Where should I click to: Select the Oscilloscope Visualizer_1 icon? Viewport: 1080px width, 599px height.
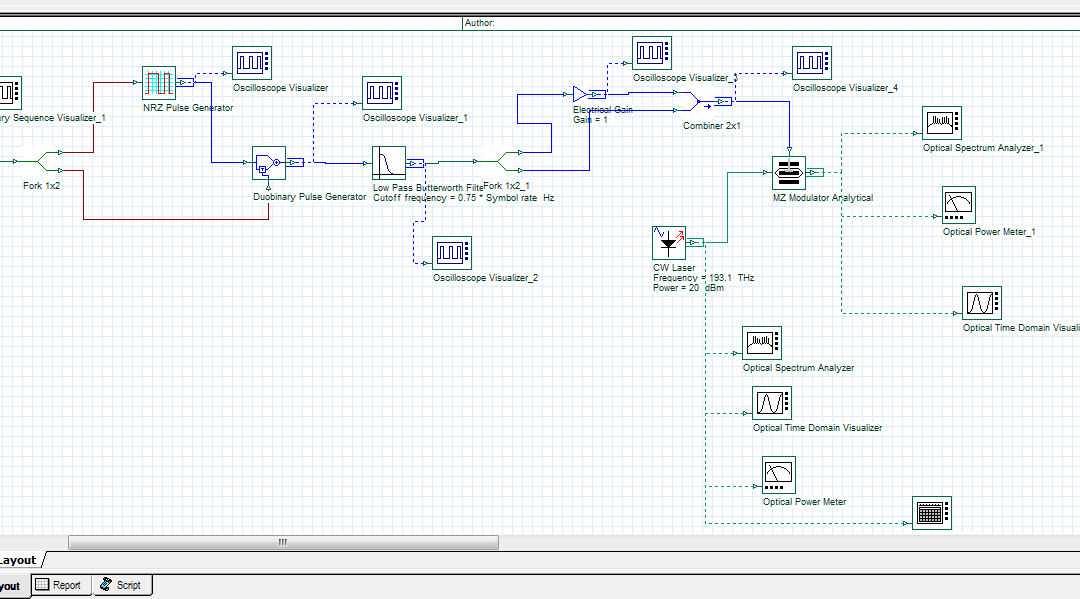(381, 93)
